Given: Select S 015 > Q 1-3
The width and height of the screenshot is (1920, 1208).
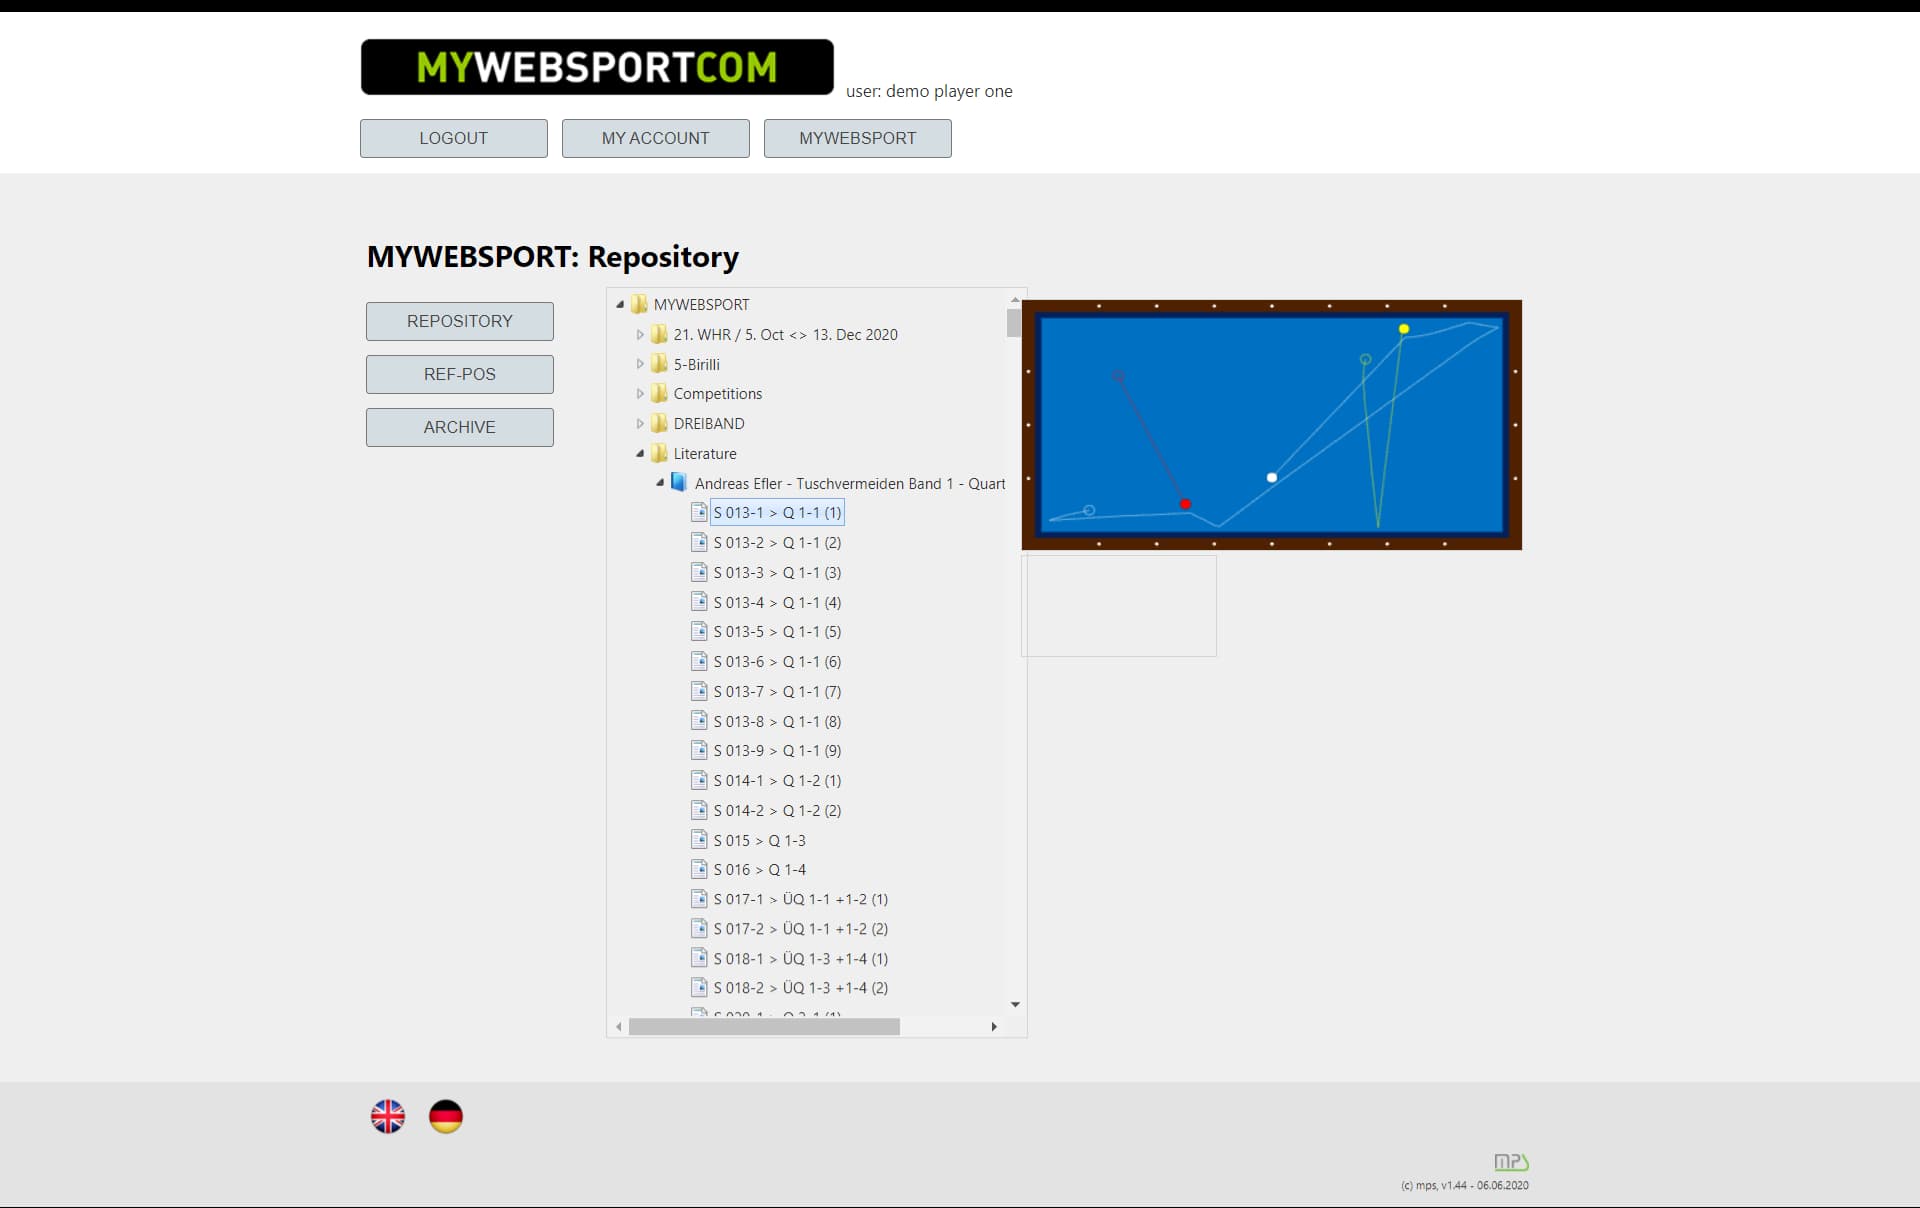Looking at the screenshot, I should 759,840.
